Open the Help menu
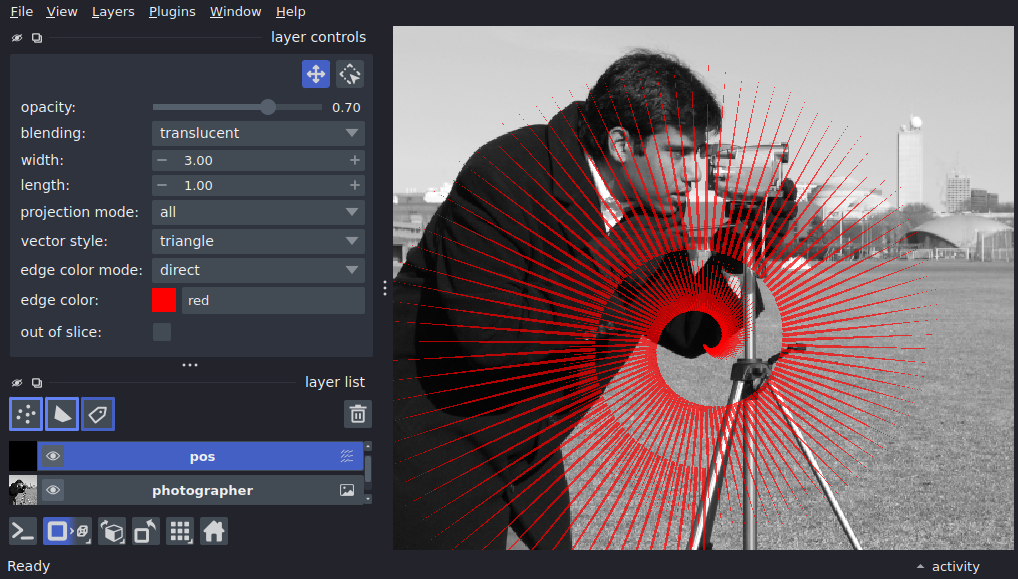 [x=290, y=12]
